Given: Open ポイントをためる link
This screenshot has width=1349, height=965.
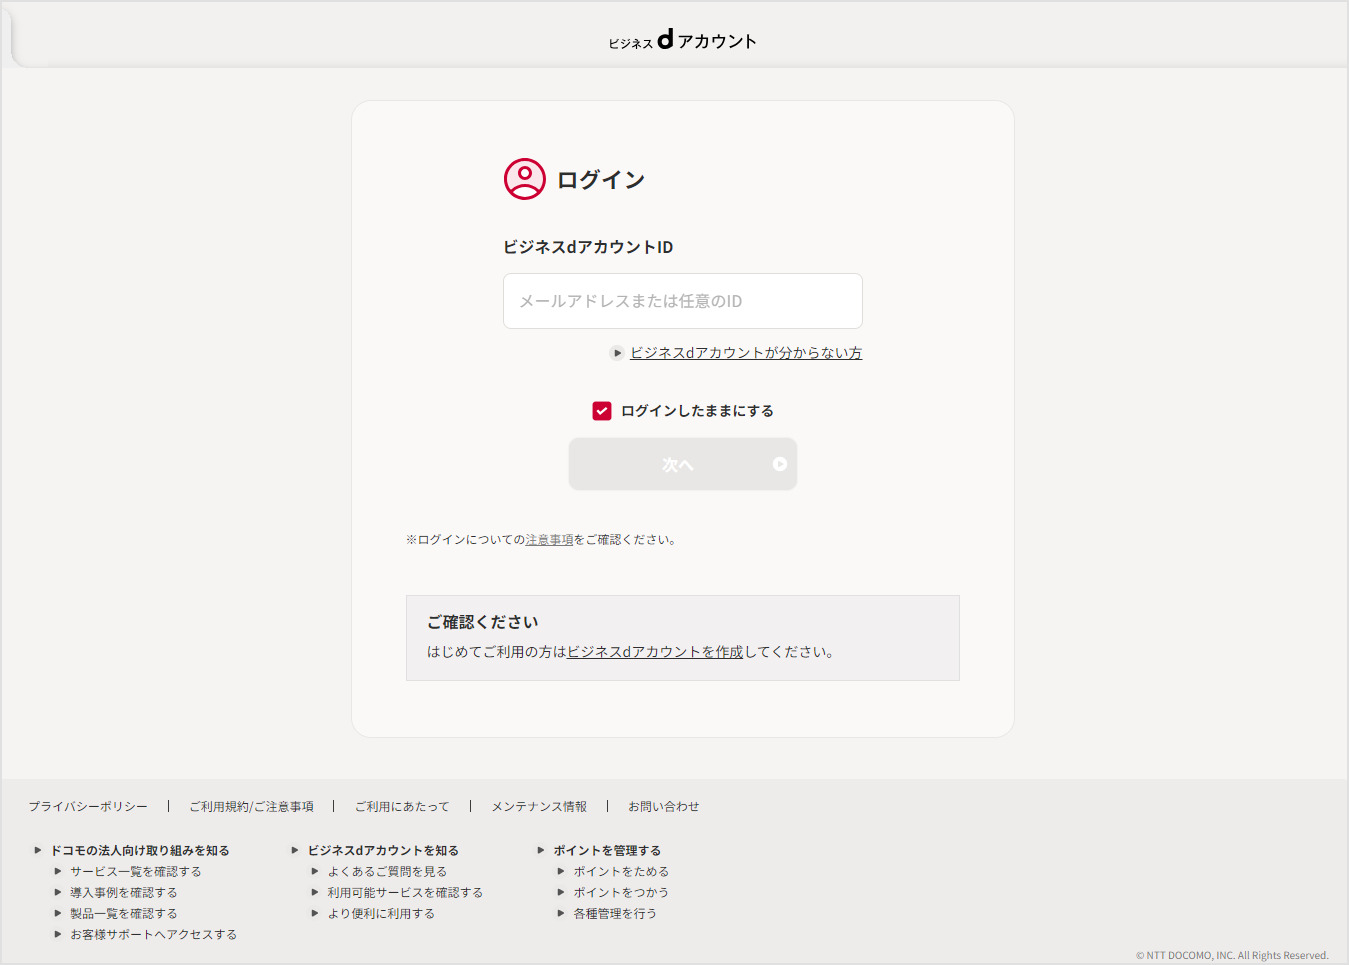Looking at the screenshot, I should [622, 872].
